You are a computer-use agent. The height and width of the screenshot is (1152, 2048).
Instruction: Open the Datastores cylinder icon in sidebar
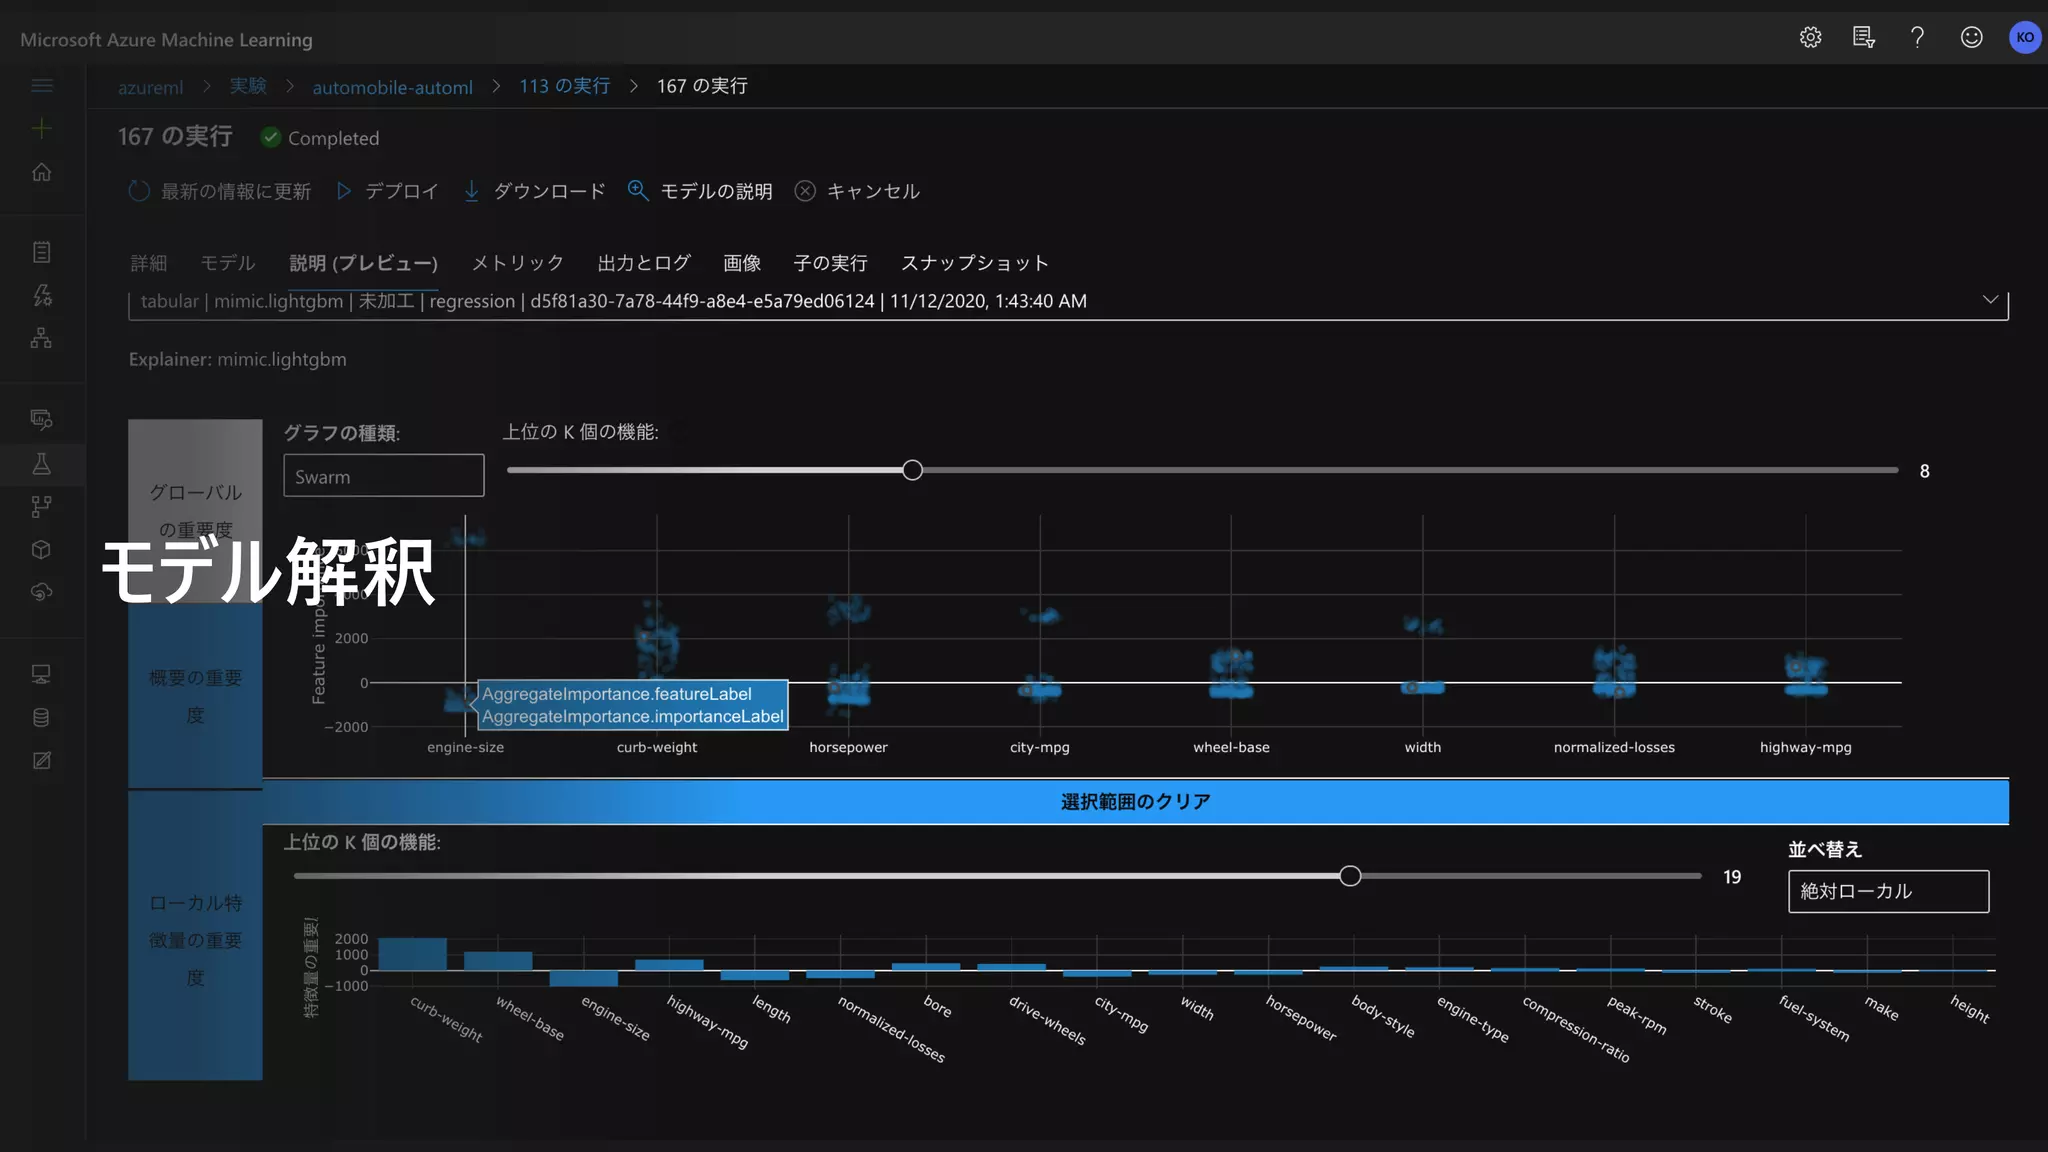click(x=42, y=717)
